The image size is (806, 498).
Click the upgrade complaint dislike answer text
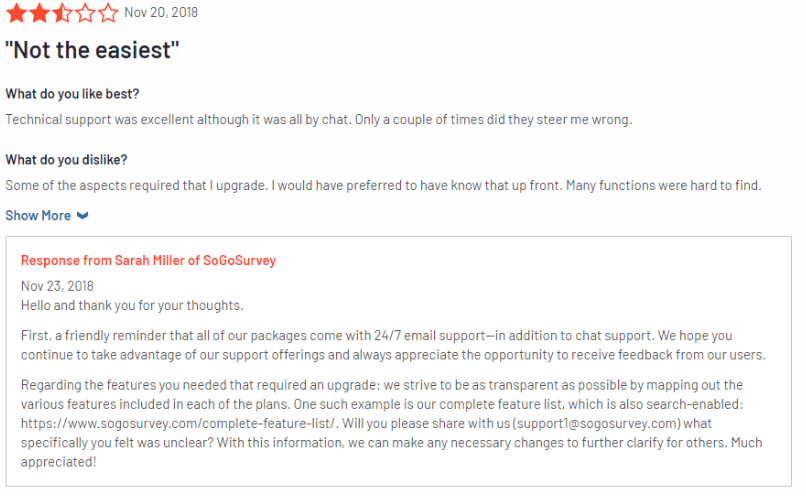click(x=383, y=186)
